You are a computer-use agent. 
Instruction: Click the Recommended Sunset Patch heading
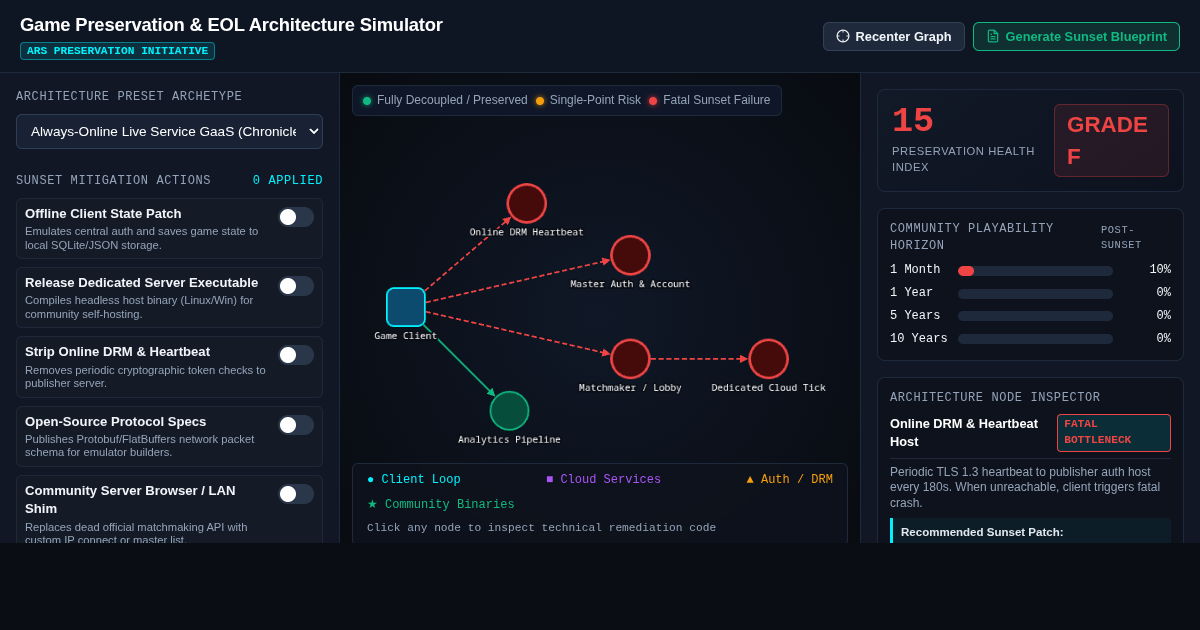click(982, 532)
